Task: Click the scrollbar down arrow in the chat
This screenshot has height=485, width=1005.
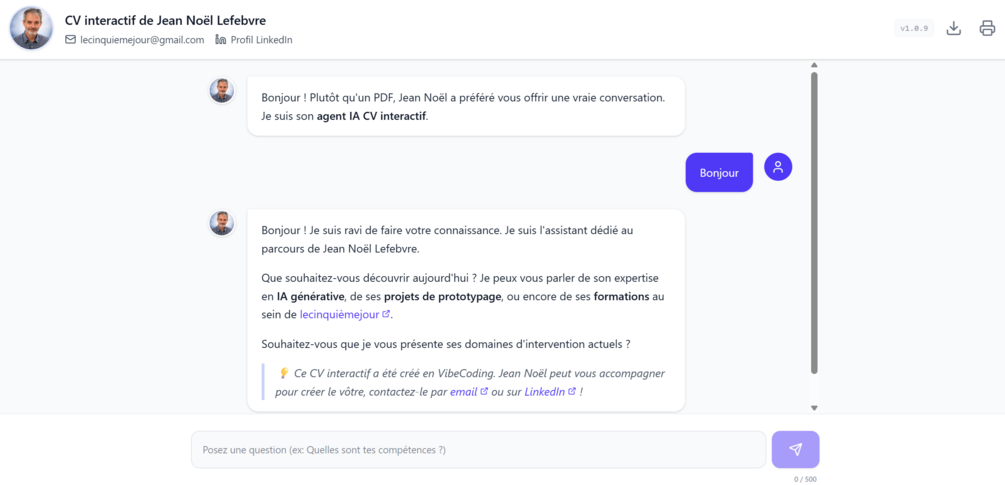Action: coord(815,407)
